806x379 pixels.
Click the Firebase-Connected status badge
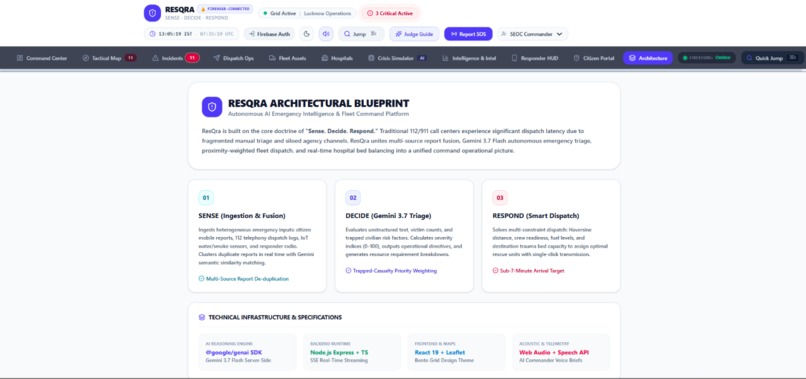tap(225, 9)
